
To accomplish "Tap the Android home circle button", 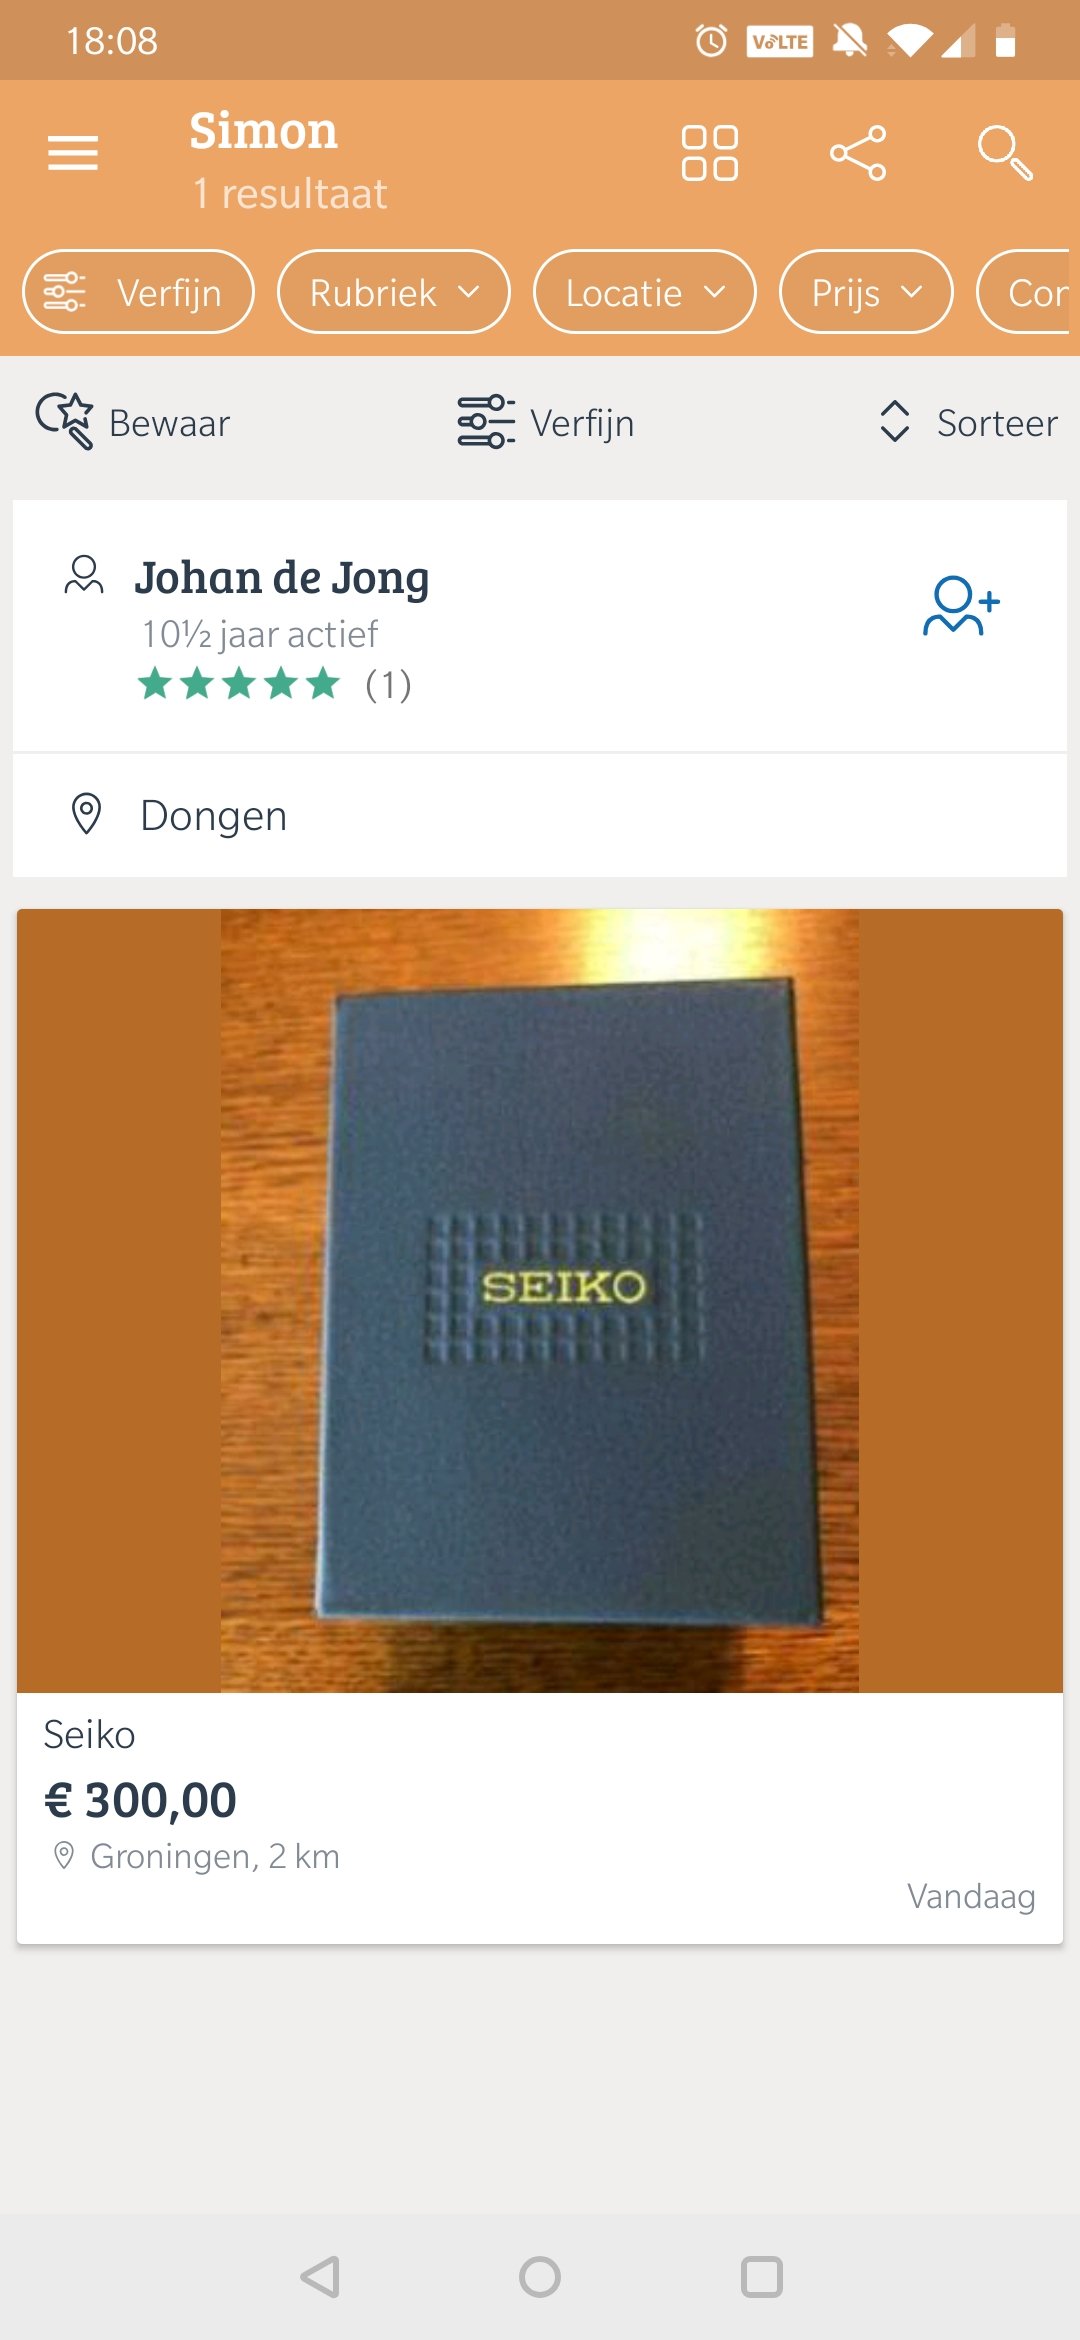I will pyautogui.click(x=540, y=2277).
